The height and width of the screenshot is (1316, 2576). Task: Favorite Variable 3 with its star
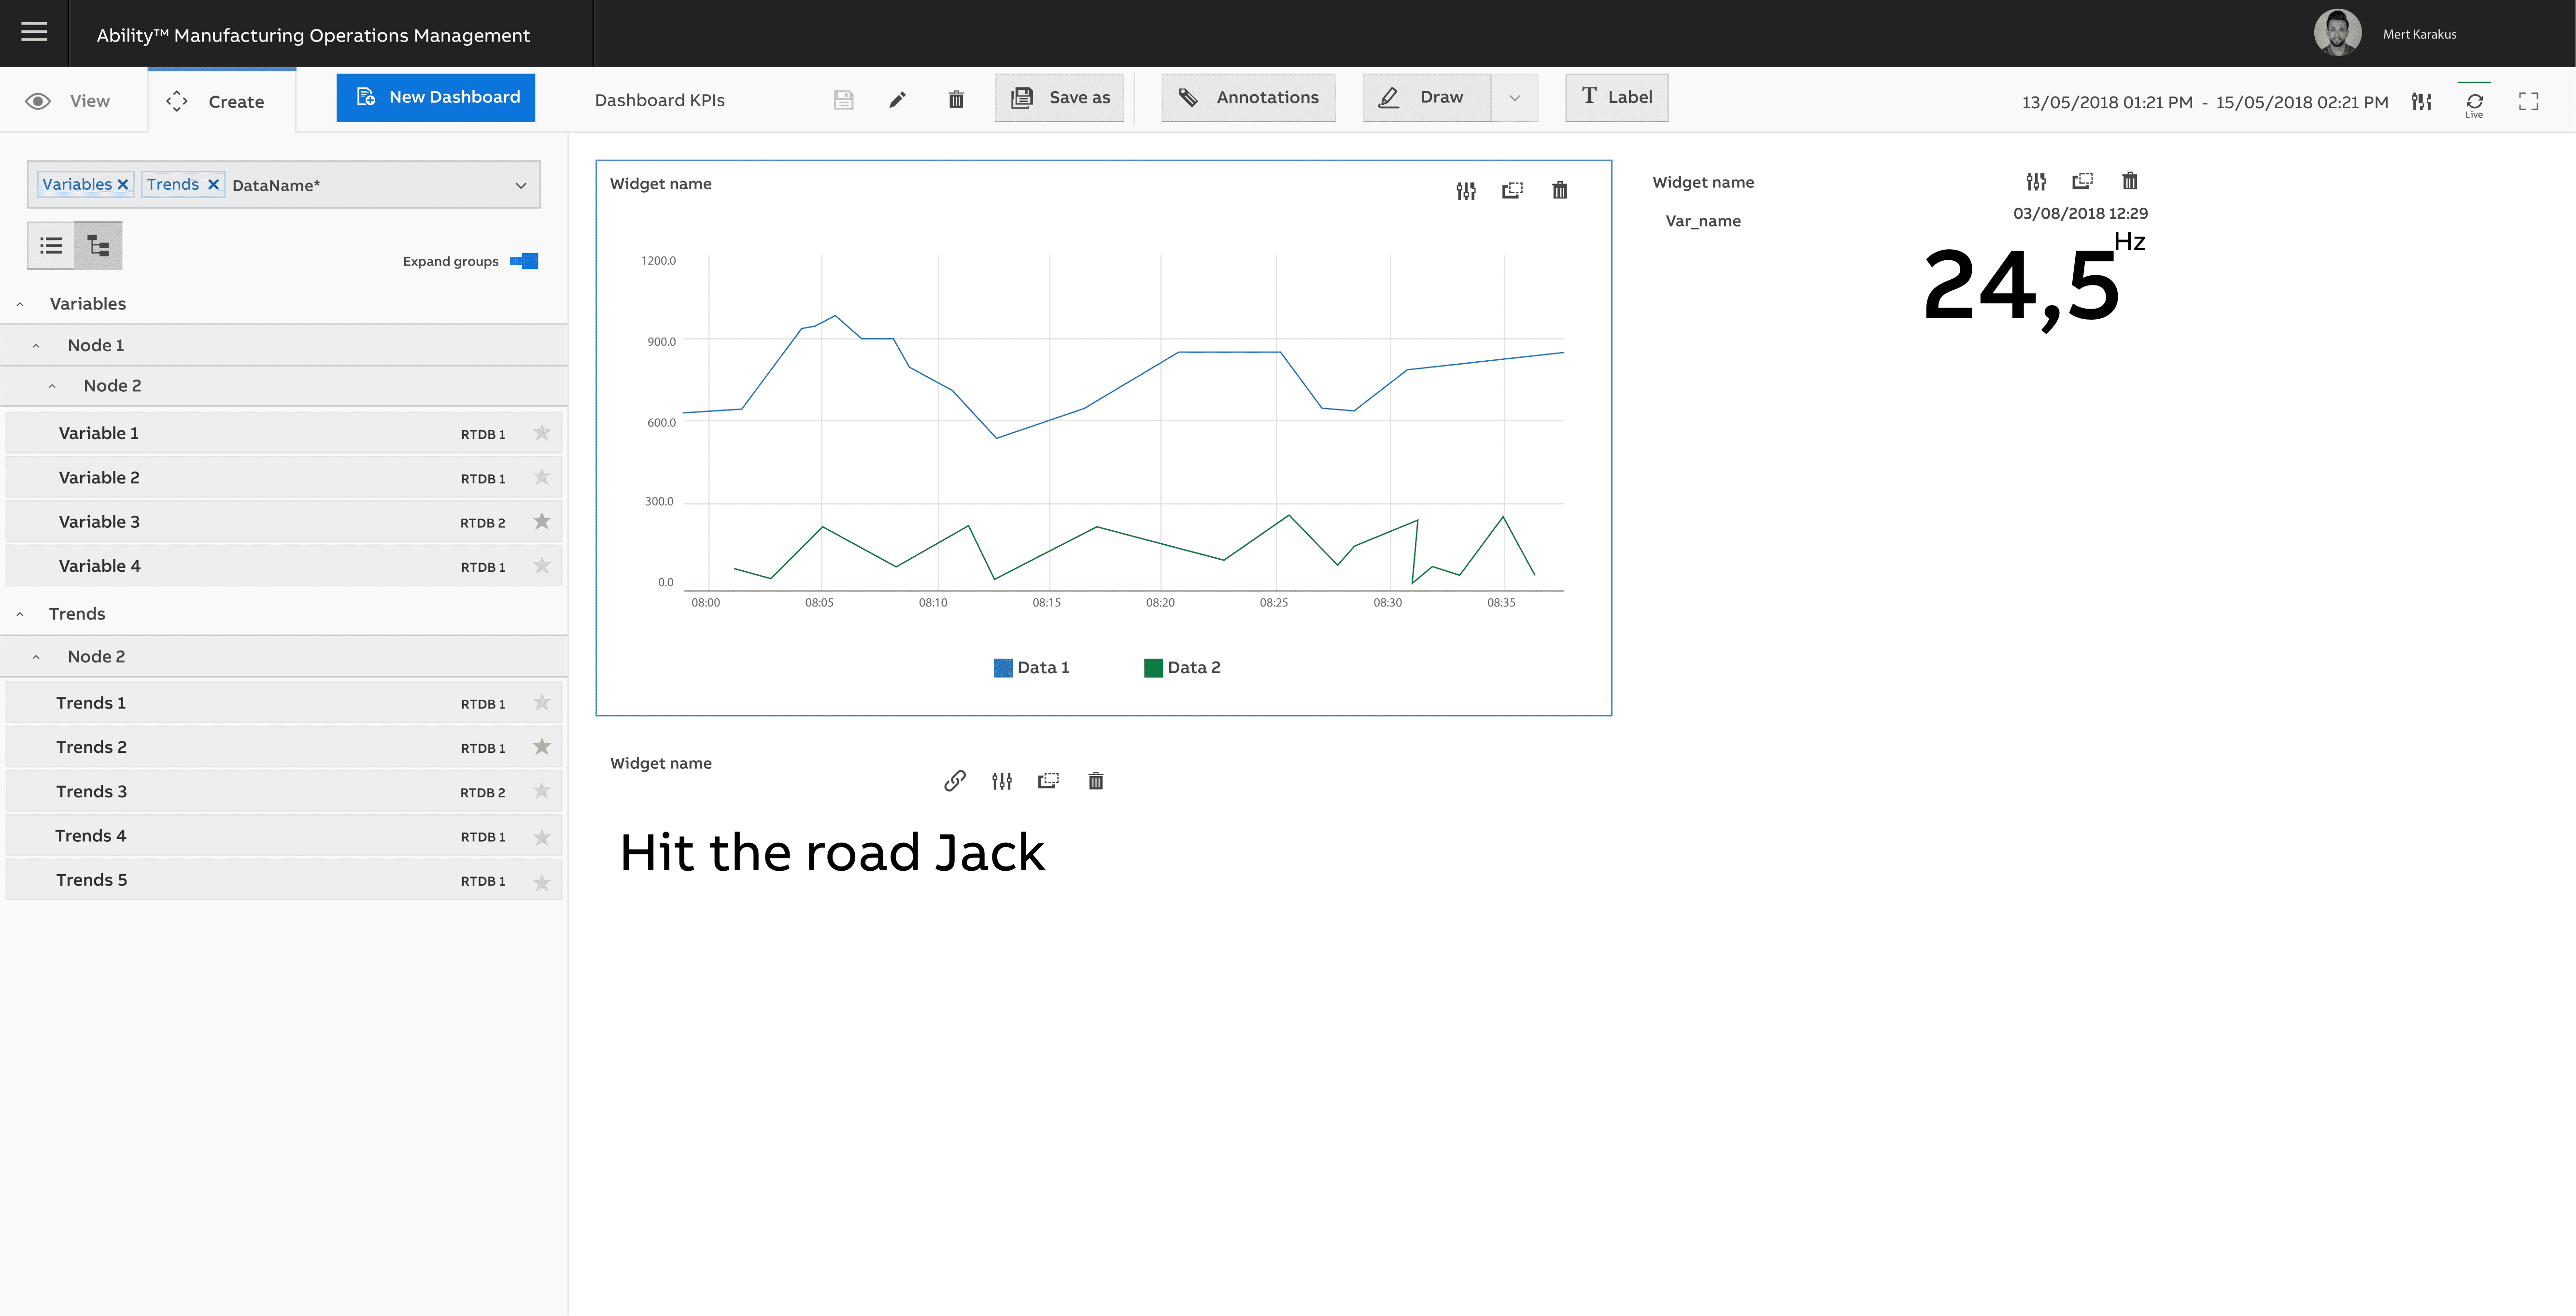542,521
